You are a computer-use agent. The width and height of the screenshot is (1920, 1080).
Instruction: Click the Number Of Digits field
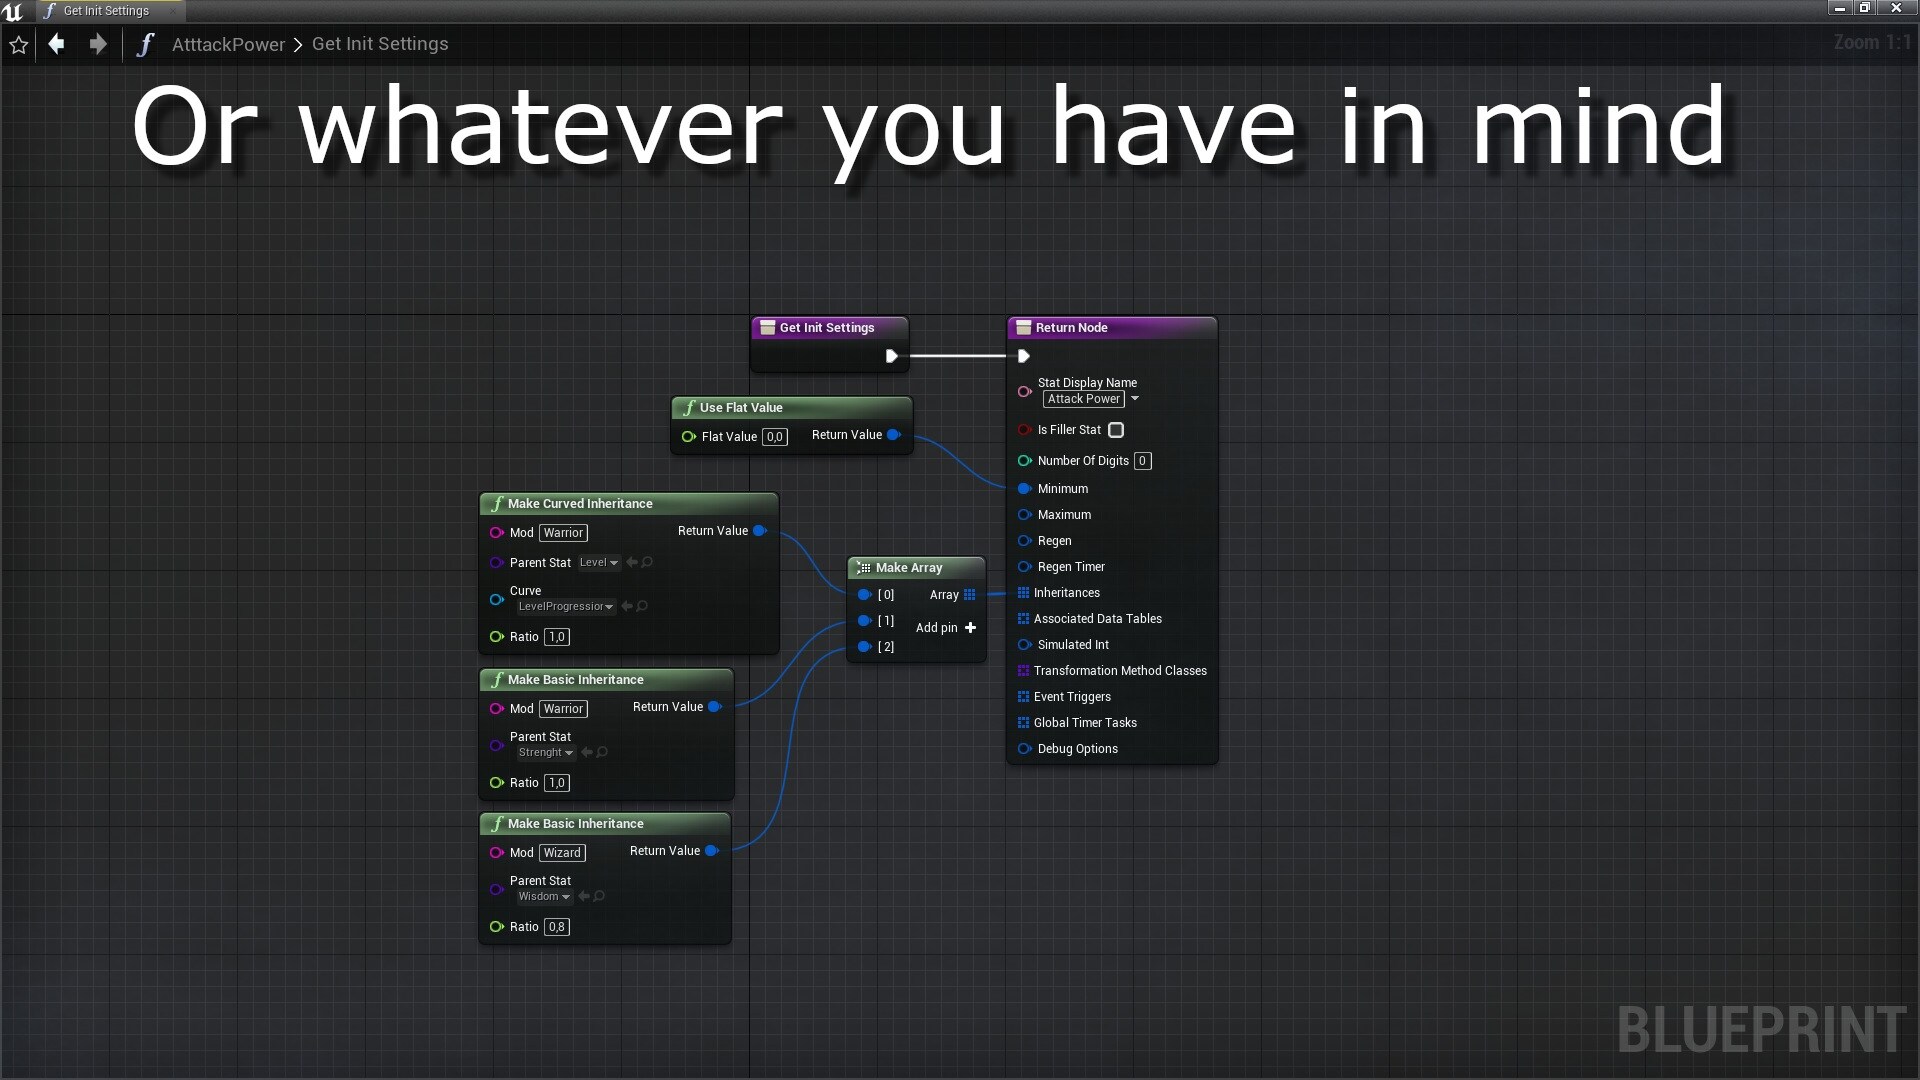(1142, 461)
